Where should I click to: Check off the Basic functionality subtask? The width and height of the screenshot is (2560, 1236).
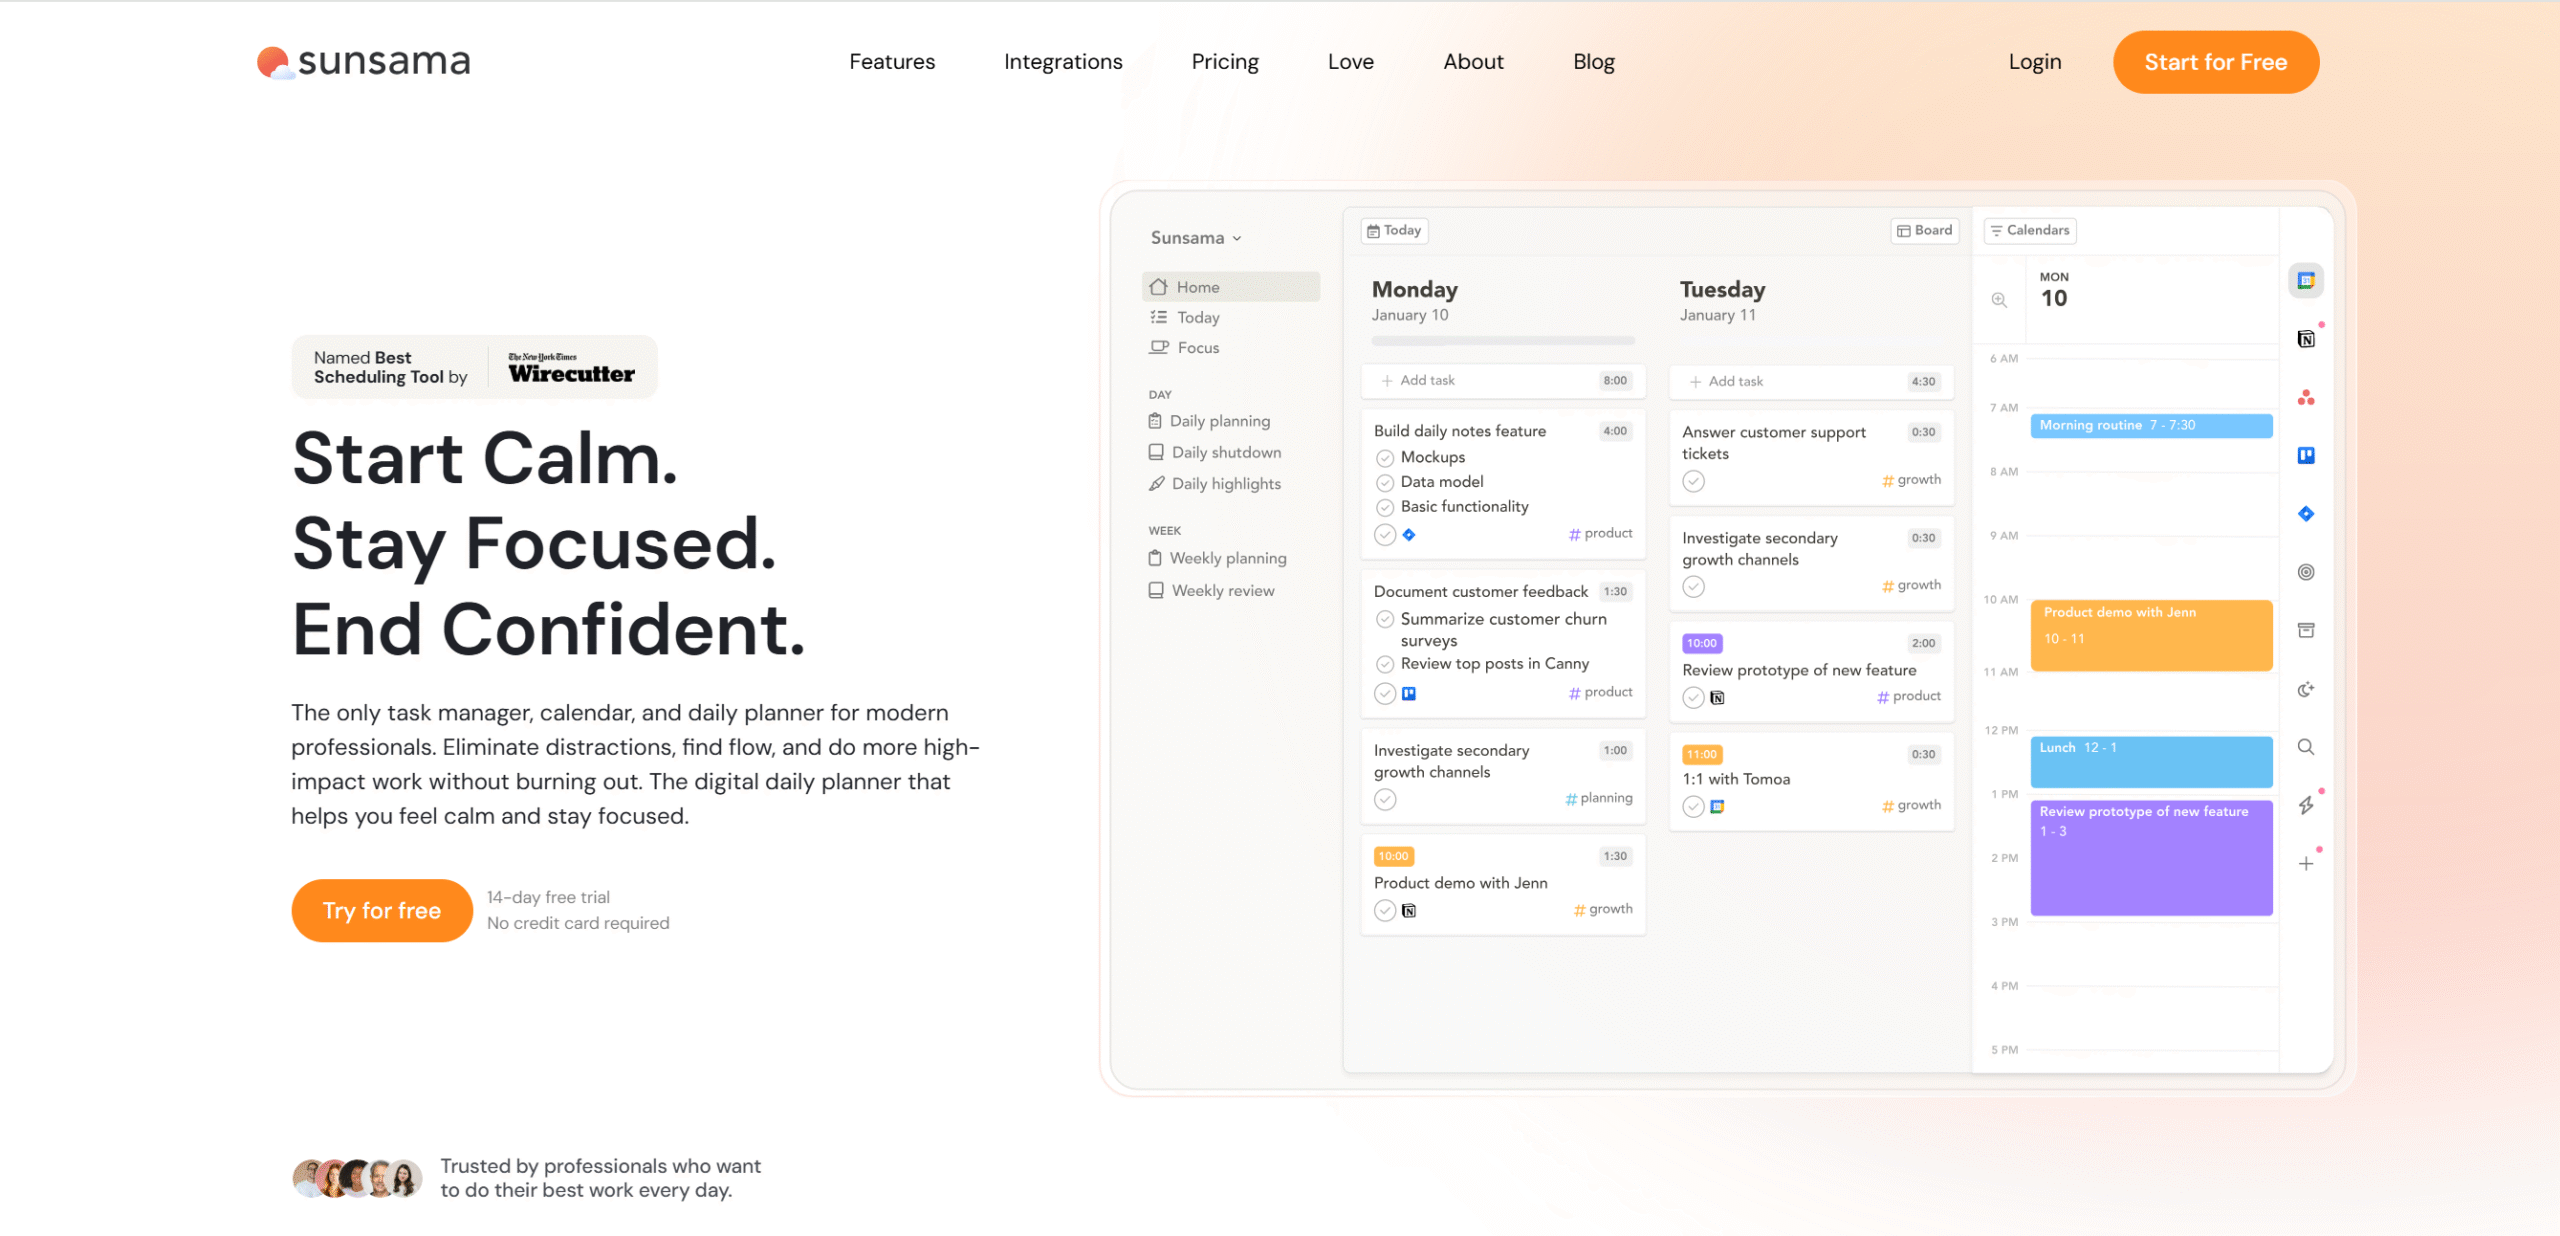click(1385, 508)
